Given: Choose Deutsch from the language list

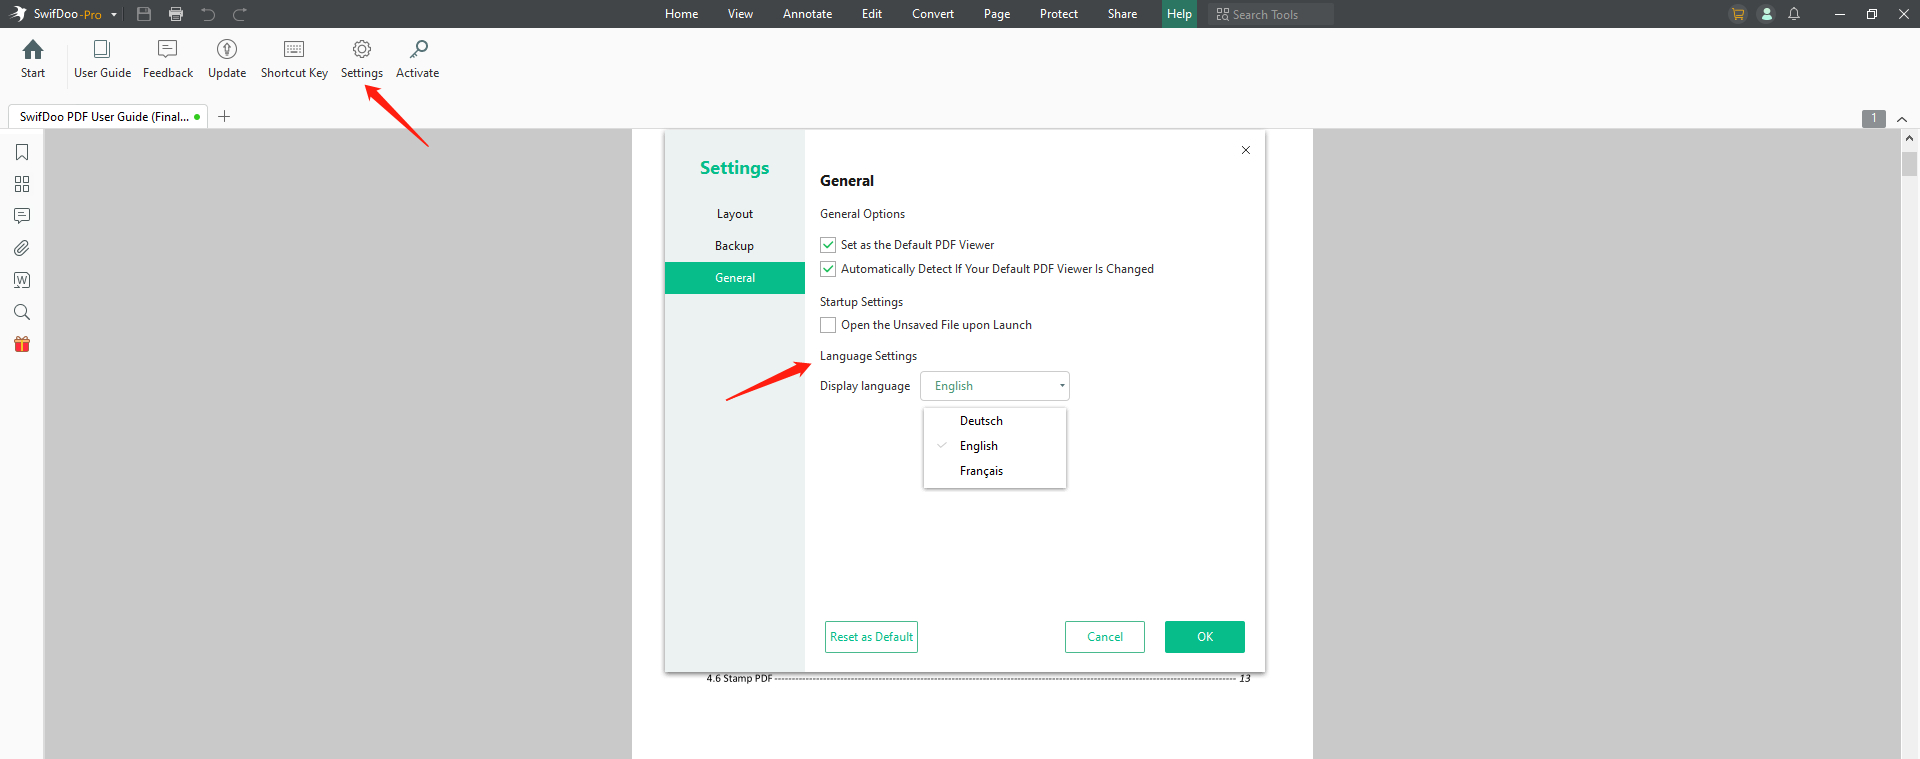Looking at the screenshot, I should [x=981, y=421].
